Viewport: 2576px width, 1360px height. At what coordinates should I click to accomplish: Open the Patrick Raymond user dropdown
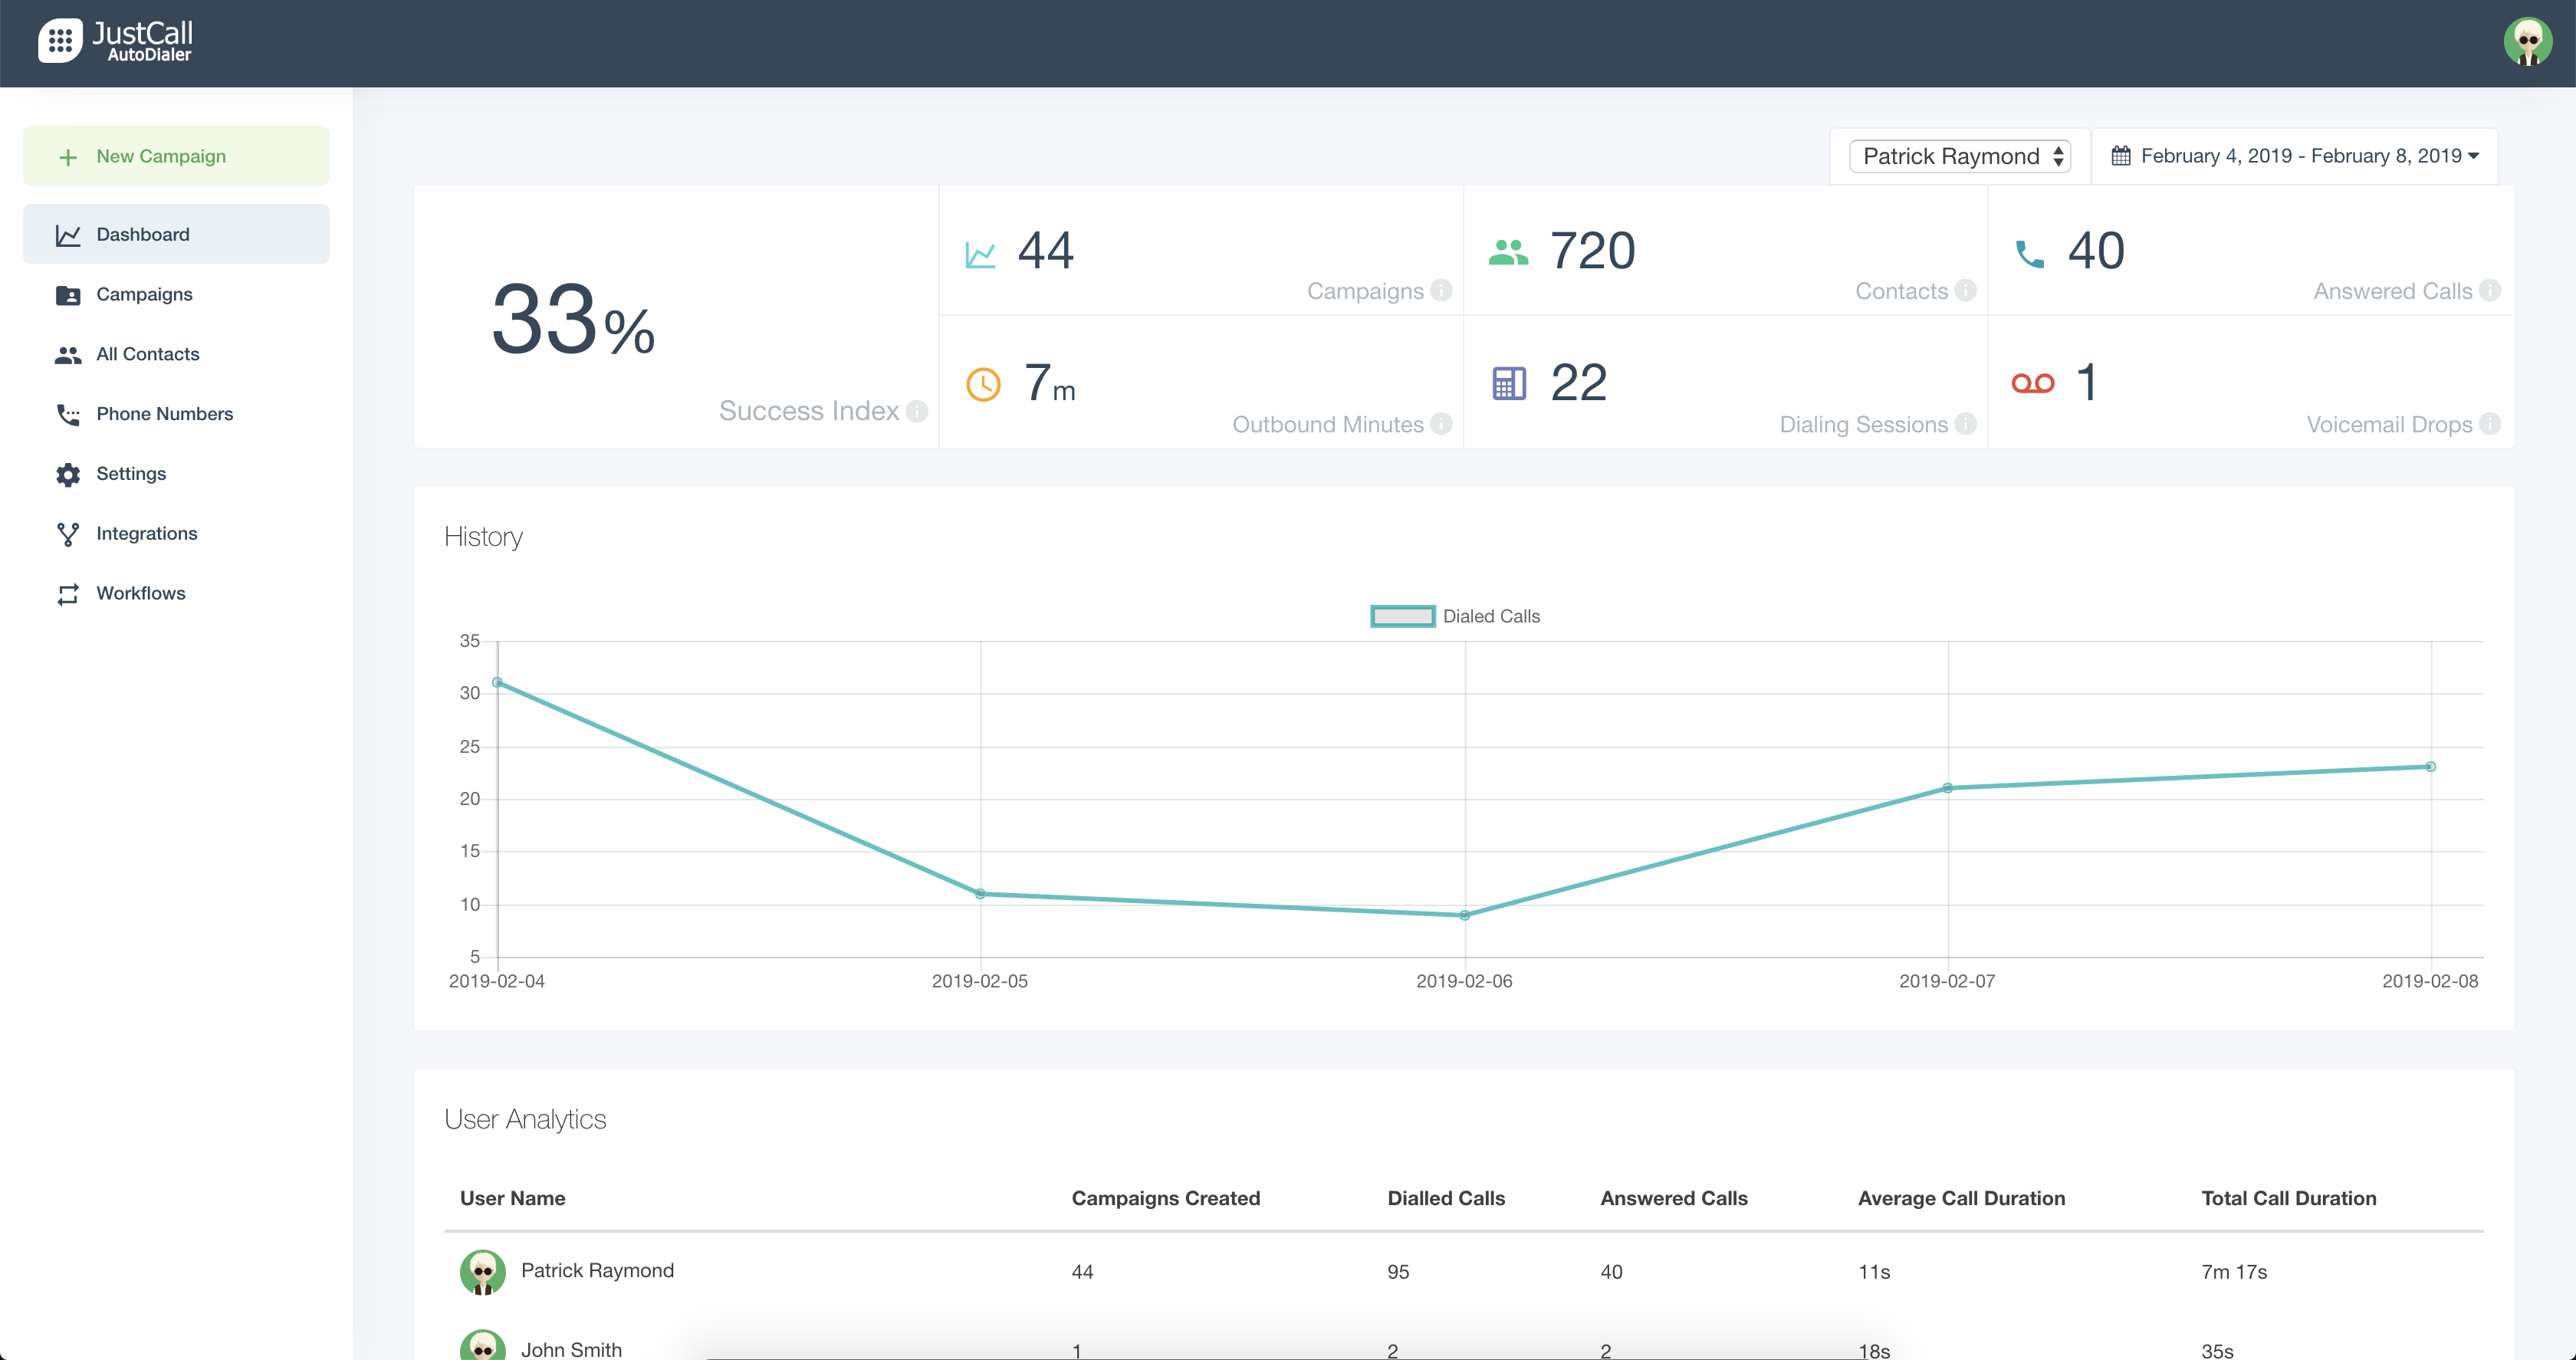point(1959,156)
